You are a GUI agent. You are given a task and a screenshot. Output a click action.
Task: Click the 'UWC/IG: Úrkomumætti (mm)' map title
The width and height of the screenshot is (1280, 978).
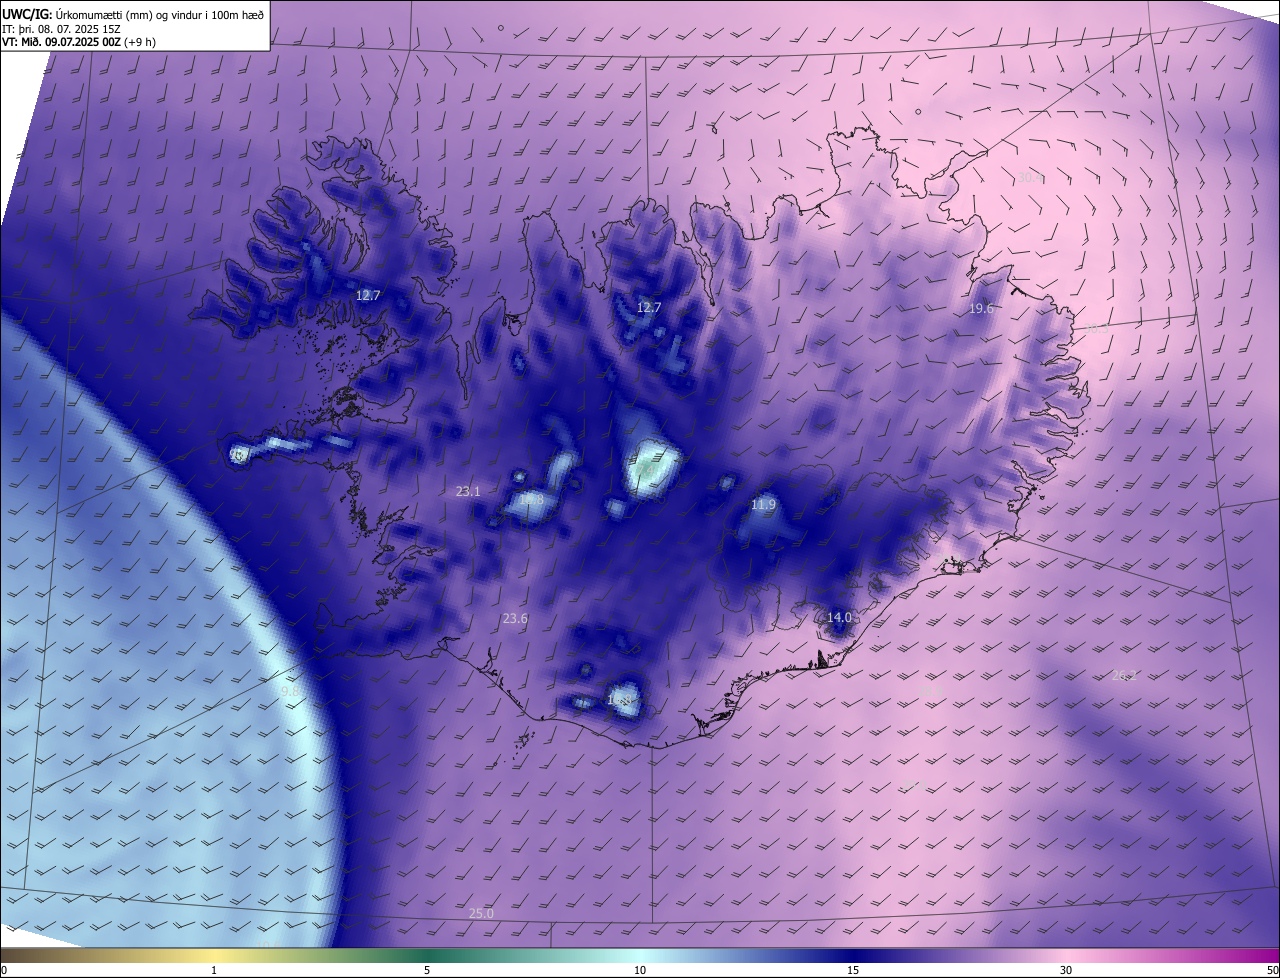pyautogui.click(x=133, y=13)
